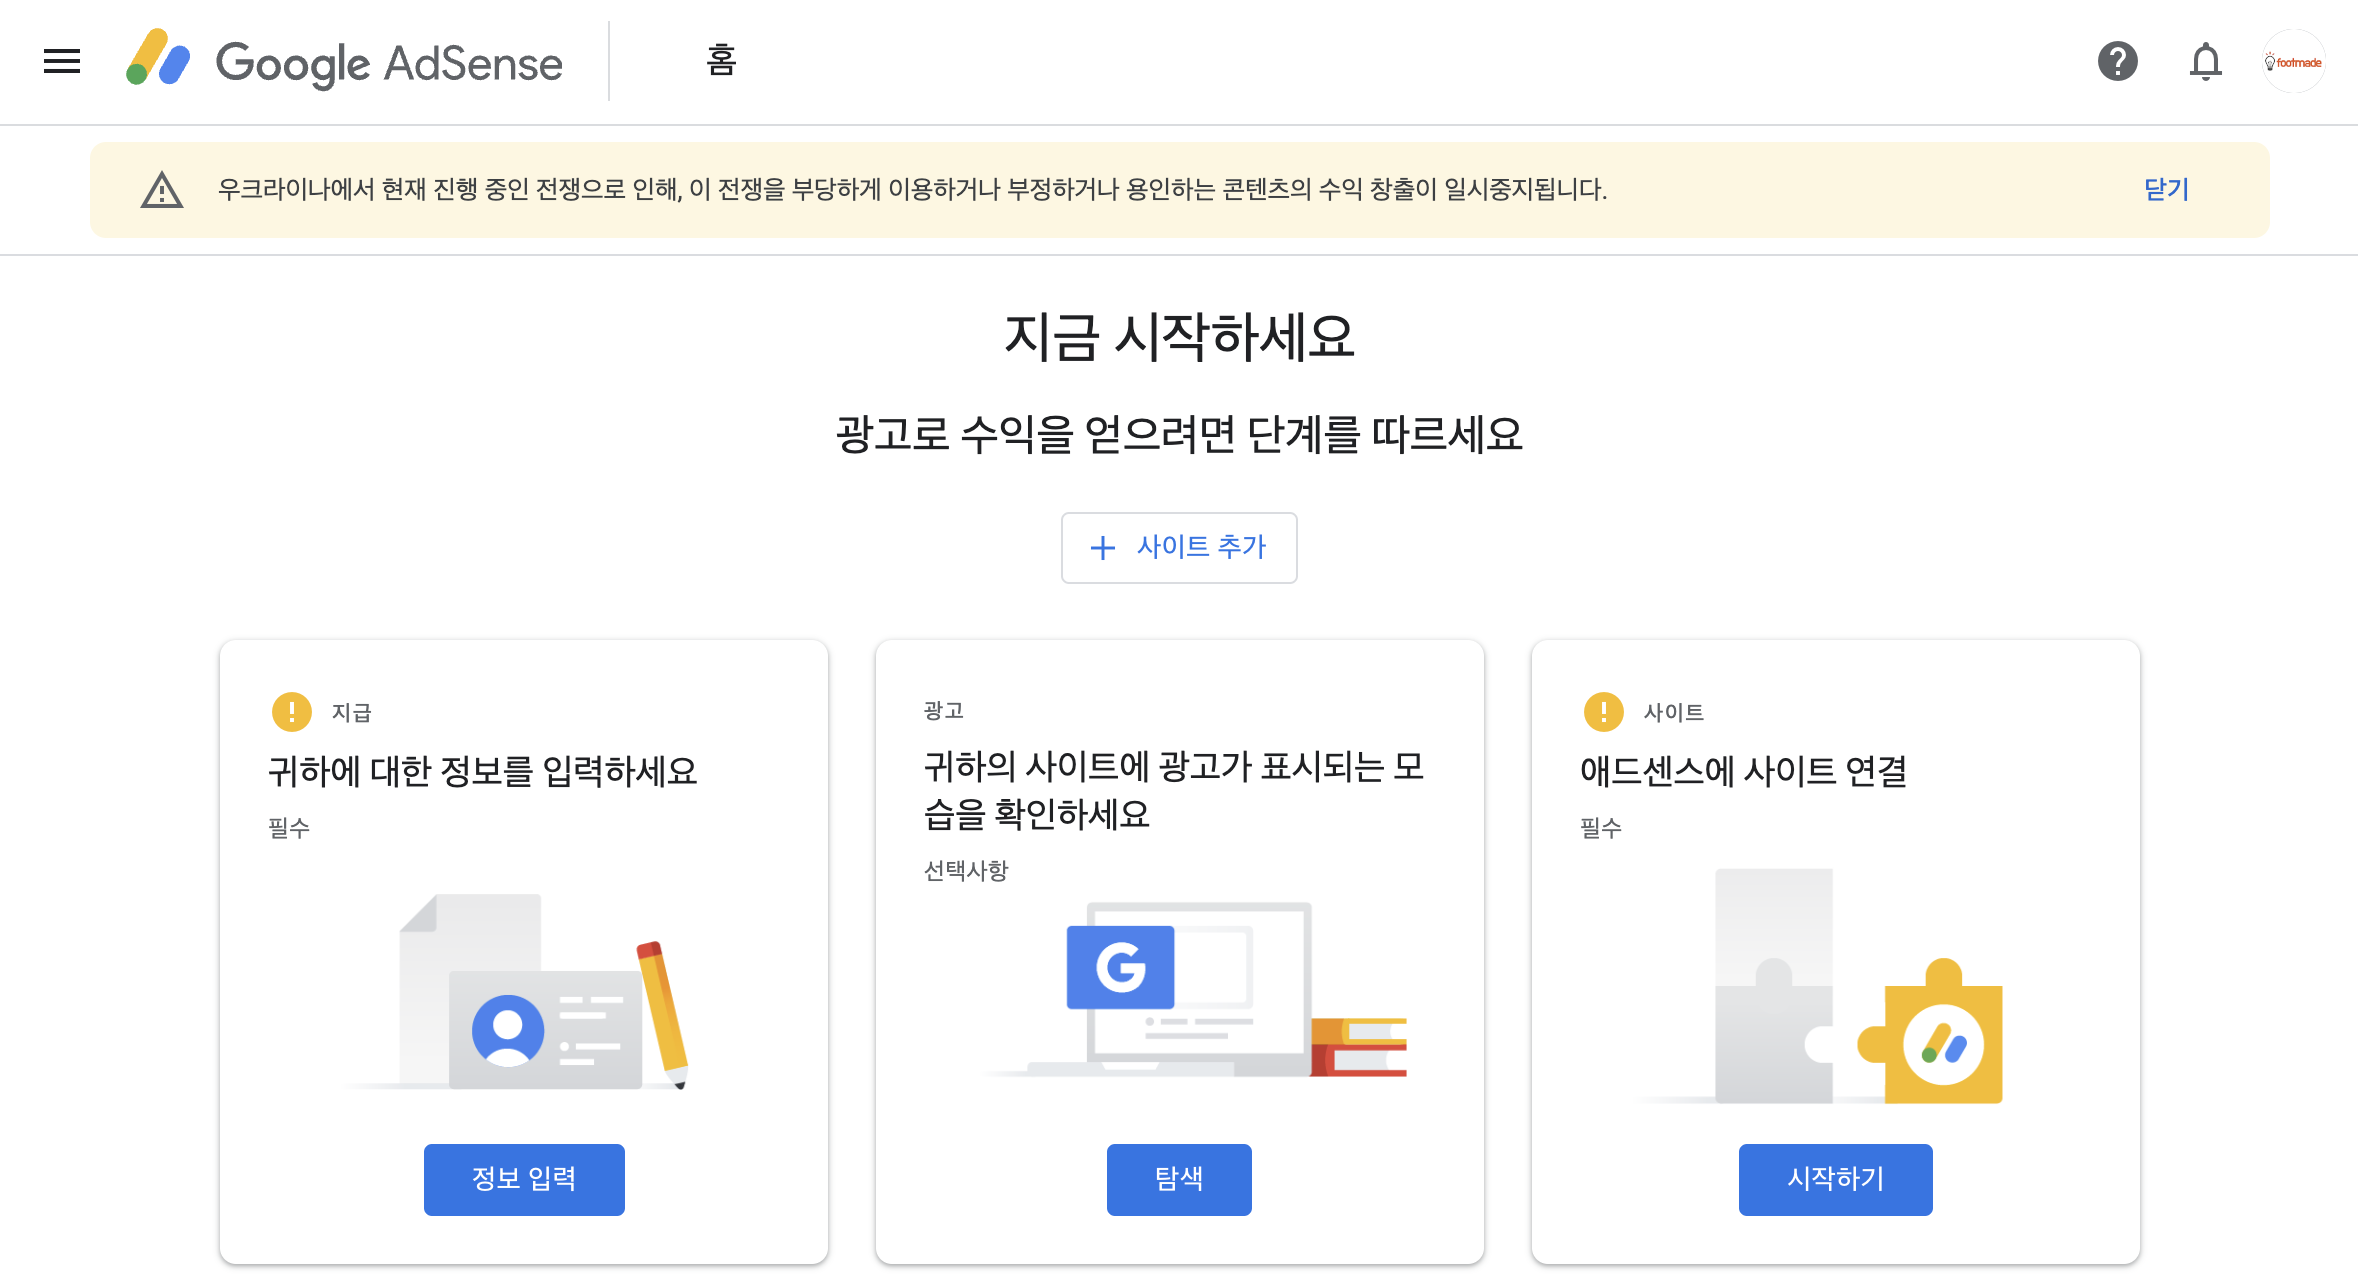Click the 귀하에 대한 정보를 입력하세요 heading
The image size is (2358, 1284).
click(x=482, y=771)
